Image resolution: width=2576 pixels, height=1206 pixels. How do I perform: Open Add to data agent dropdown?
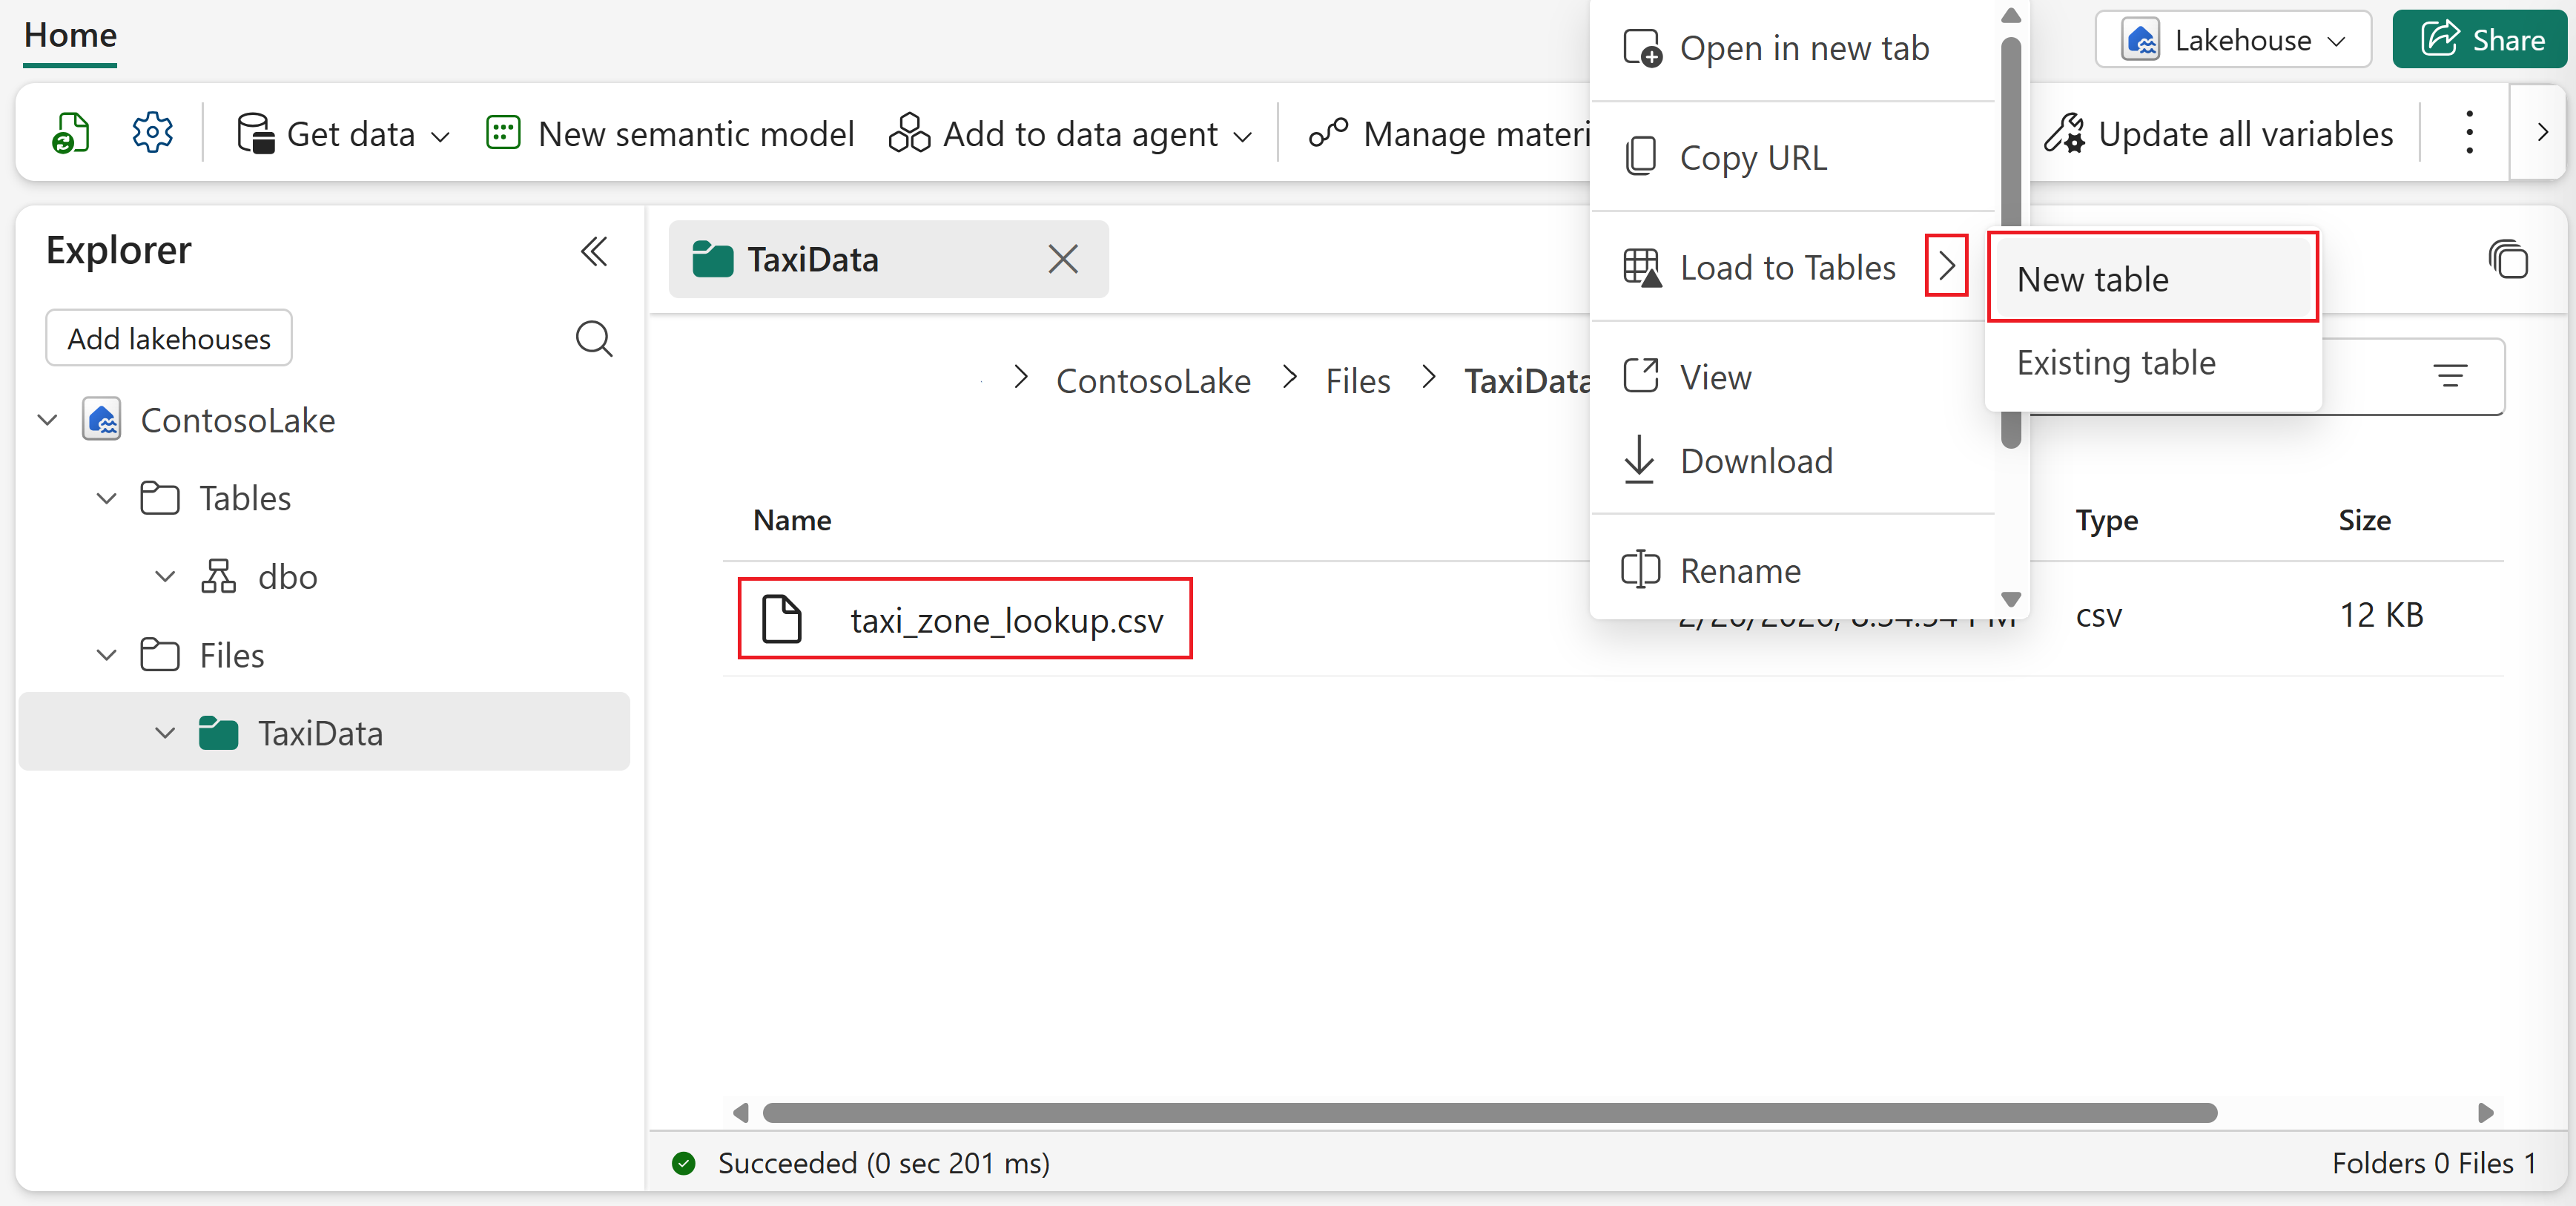click(x=1070, y=133)
